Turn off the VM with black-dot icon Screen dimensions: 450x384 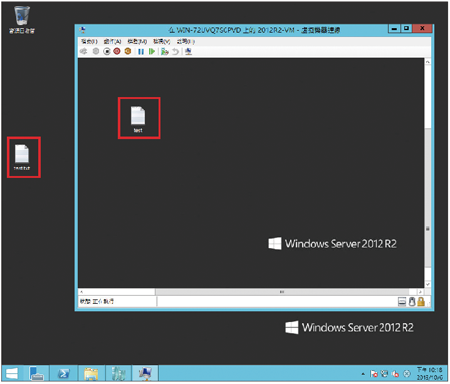click(107, 51)
